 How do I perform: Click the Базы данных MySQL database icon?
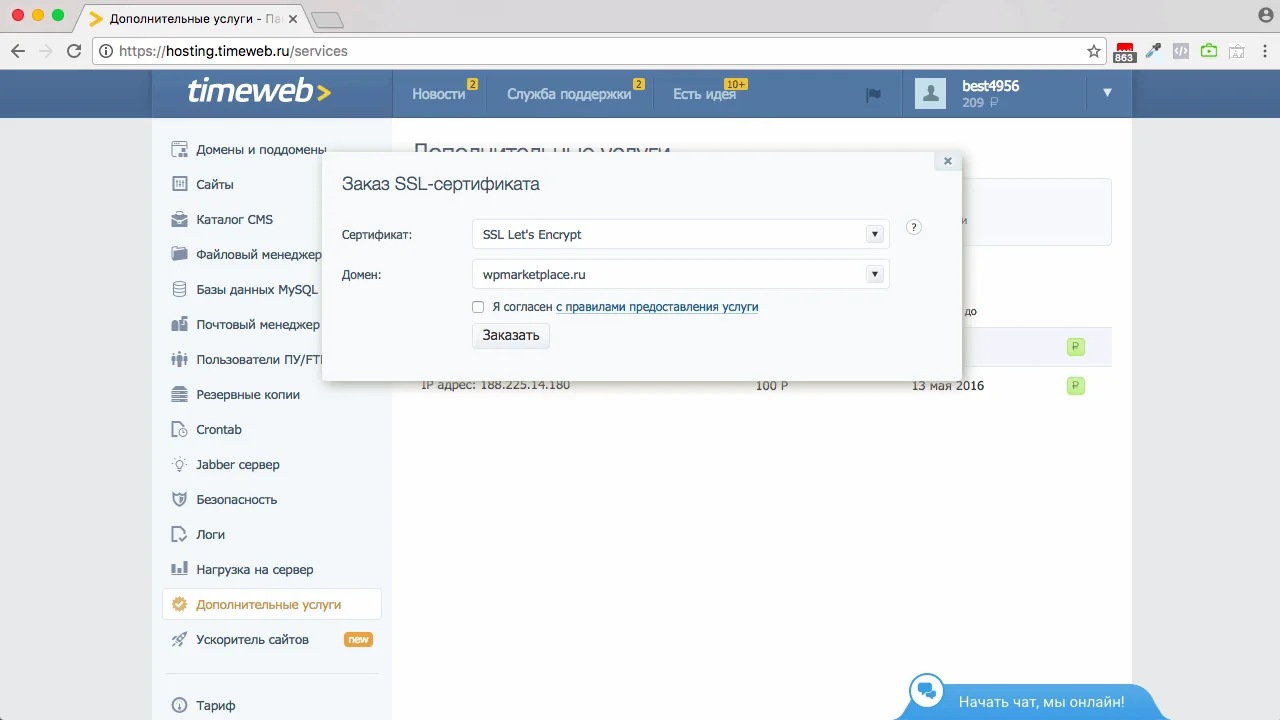point(180,289)
